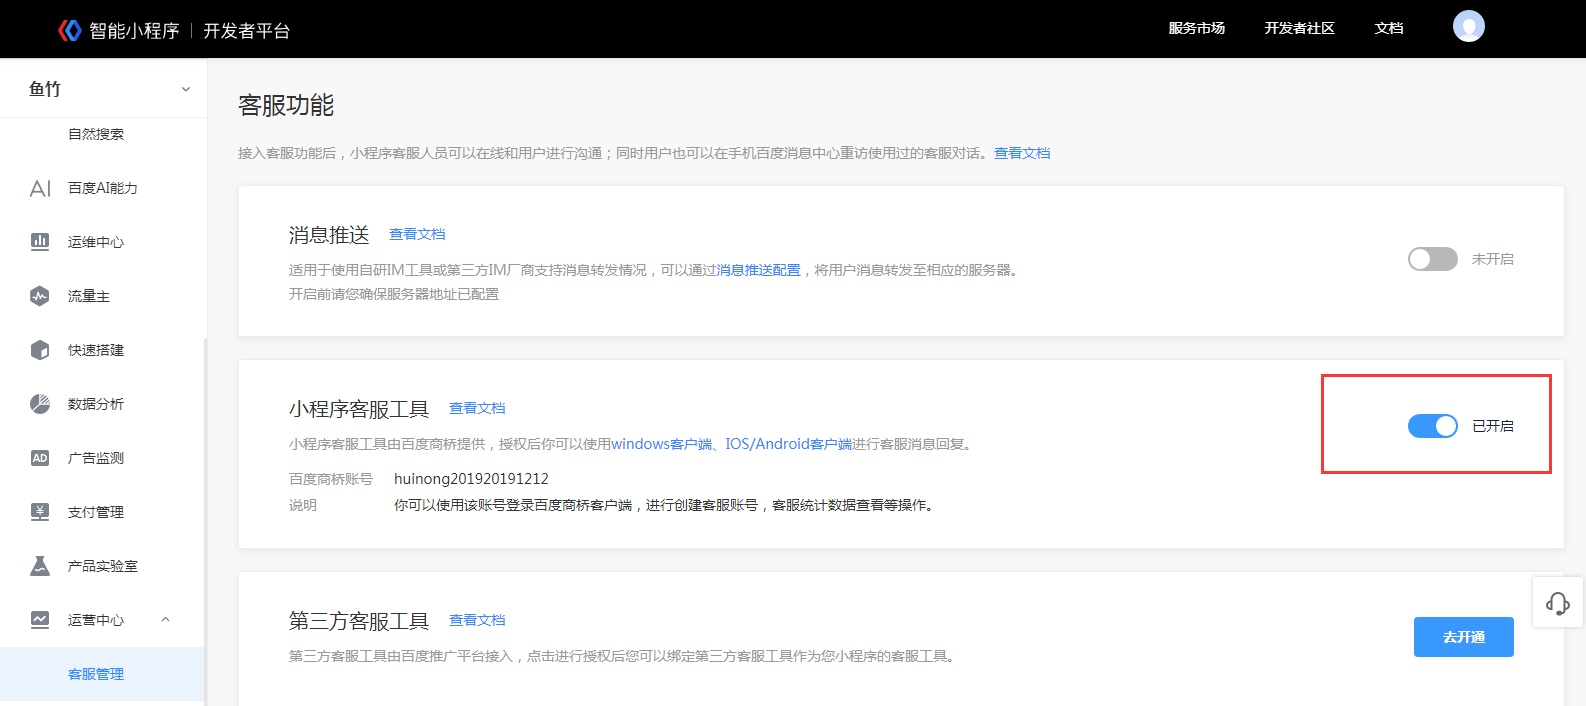Expand the 鱼竹 app selector dropdown

pyautogui.click(x=185, y=89)
